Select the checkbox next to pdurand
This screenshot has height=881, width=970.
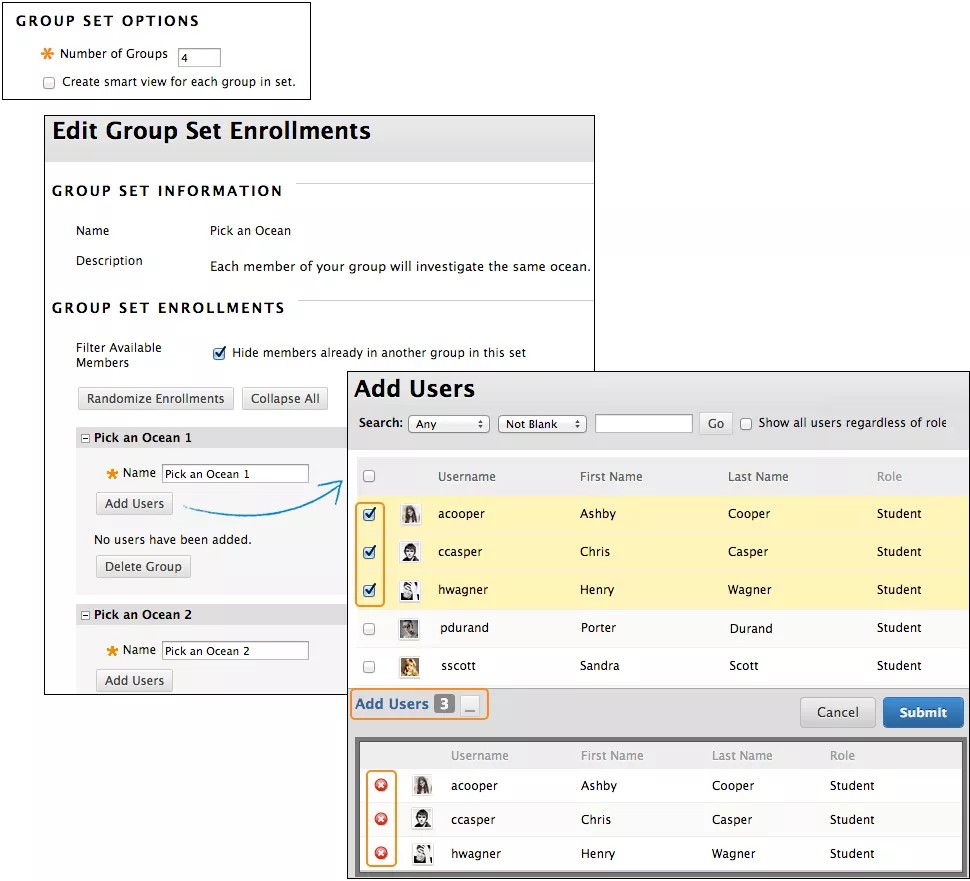pos(370,628)
